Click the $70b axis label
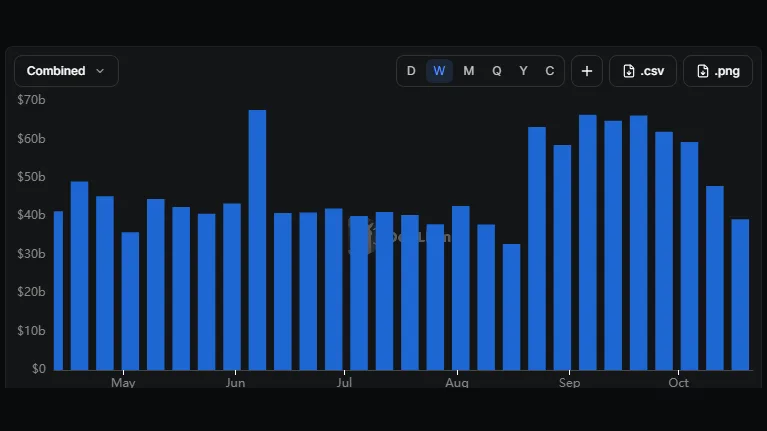This screenshot has width=767, height=431. click(x=31, y=100)
